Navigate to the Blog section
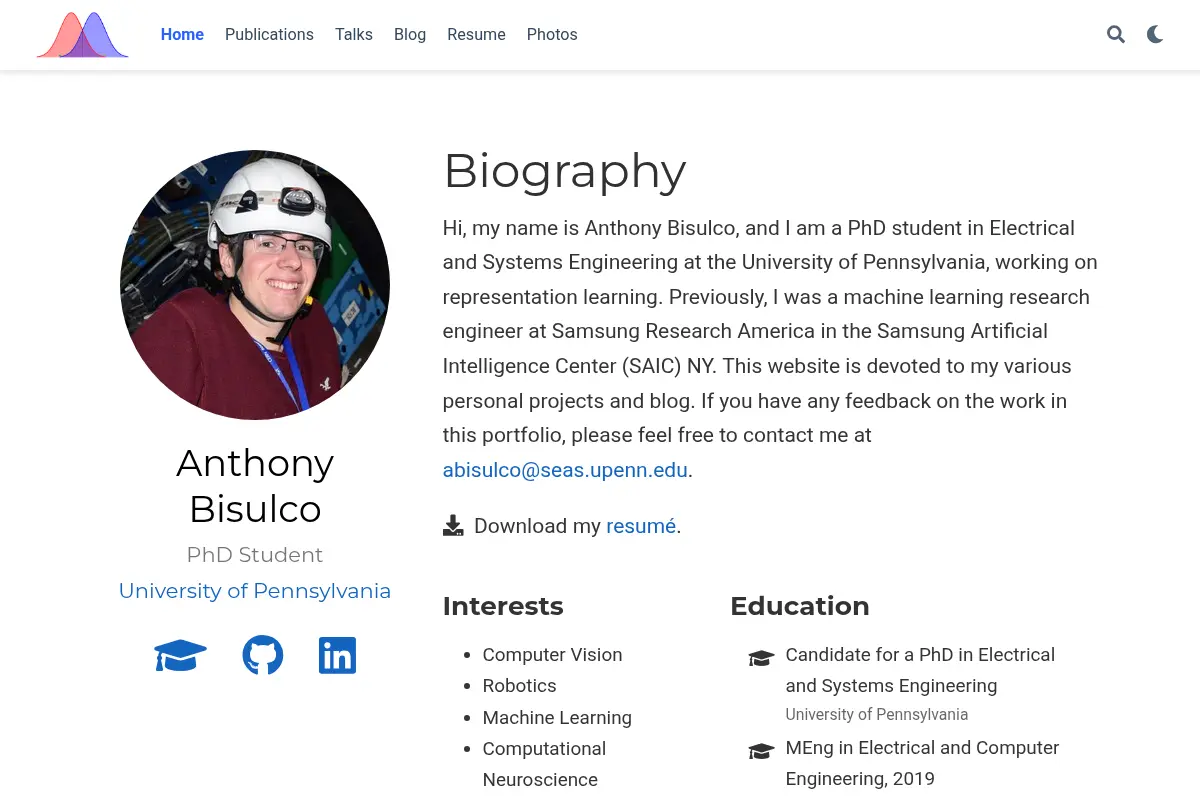 tap(410, 35)
